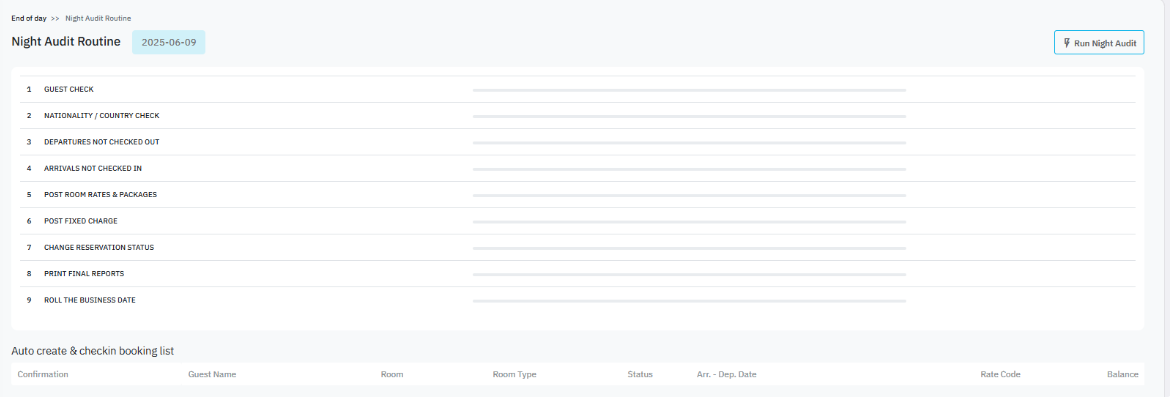Select the Post Fixed Charge step
The image size is (1170, 405).
pyautogui.click(x=80, y=221)
